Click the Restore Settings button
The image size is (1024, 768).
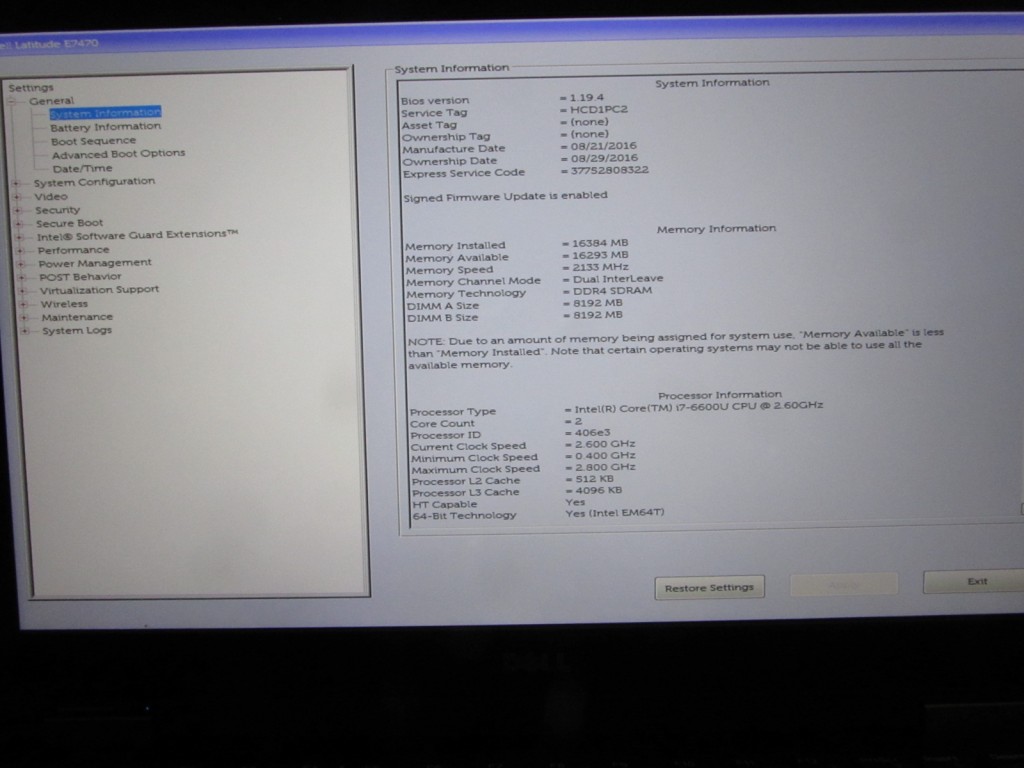[709, 588]
